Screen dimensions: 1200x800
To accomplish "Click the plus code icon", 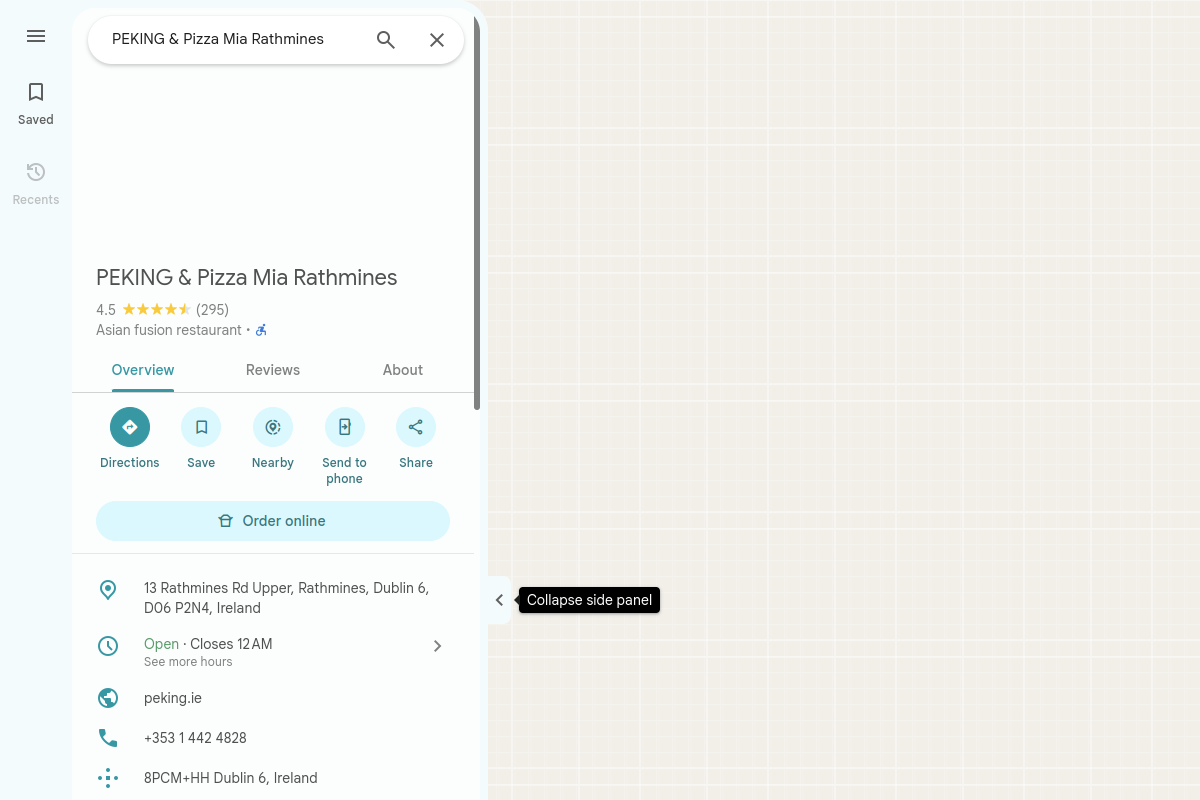I will (108, 778).
